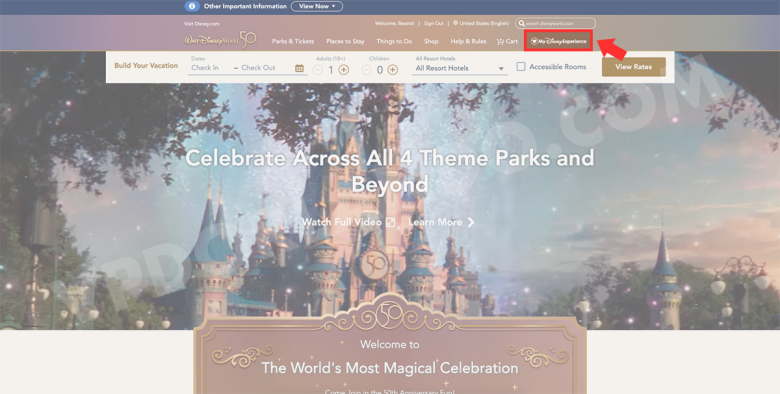Click the blue info icon beside Other Important Information
Viewport: 780px width, 394px height.
pos(192,6)
